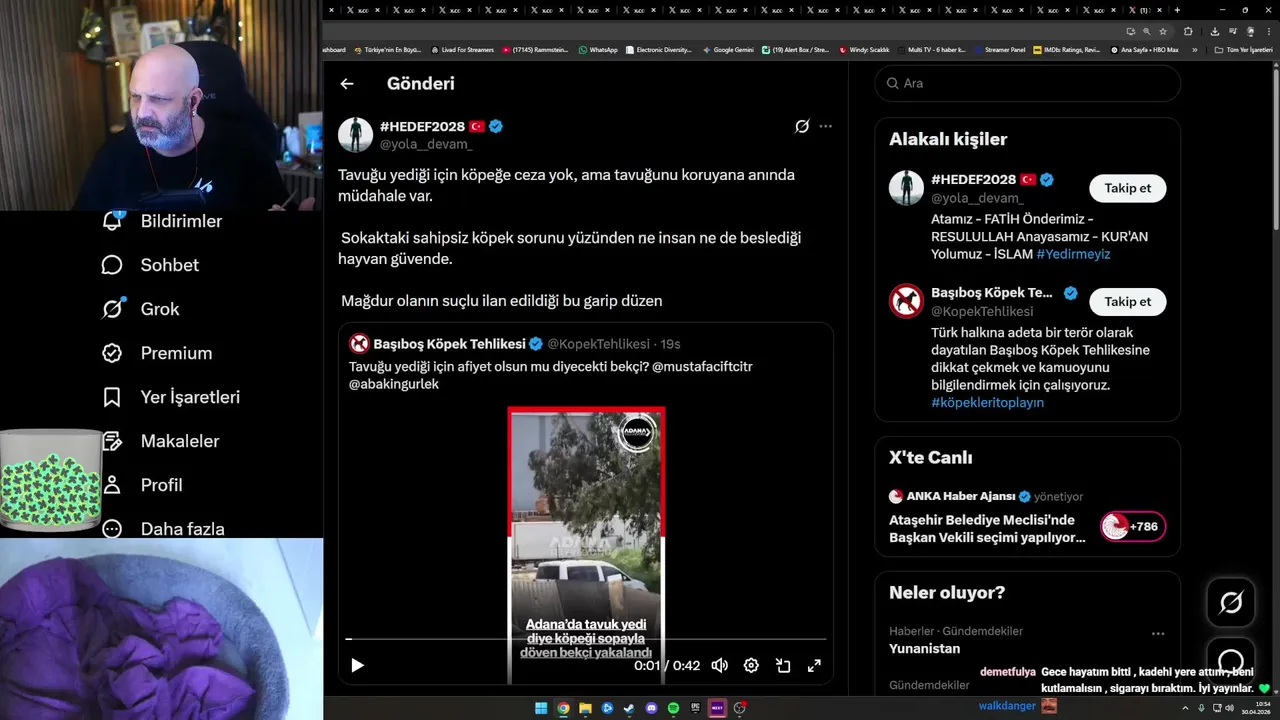Show hidden system tray icons

pos(1186,708)
